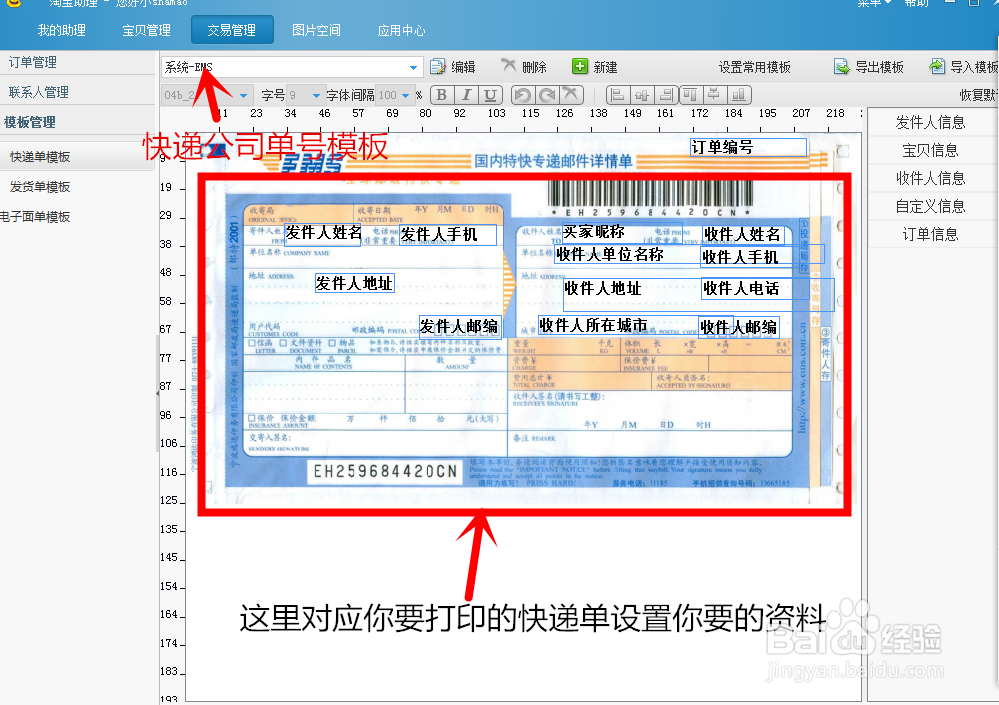Image resolution: width=999 pixels, height=705 pixels.
Task: Select the 收件人姓名 field box
Action: click(x=744, y=235)
